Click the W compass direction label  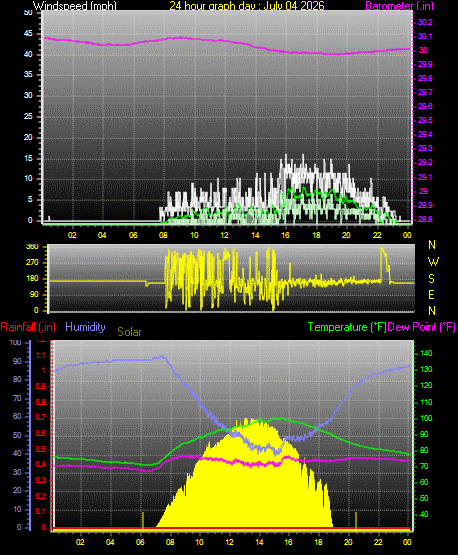pyautogui.click(x=433, y=262)
